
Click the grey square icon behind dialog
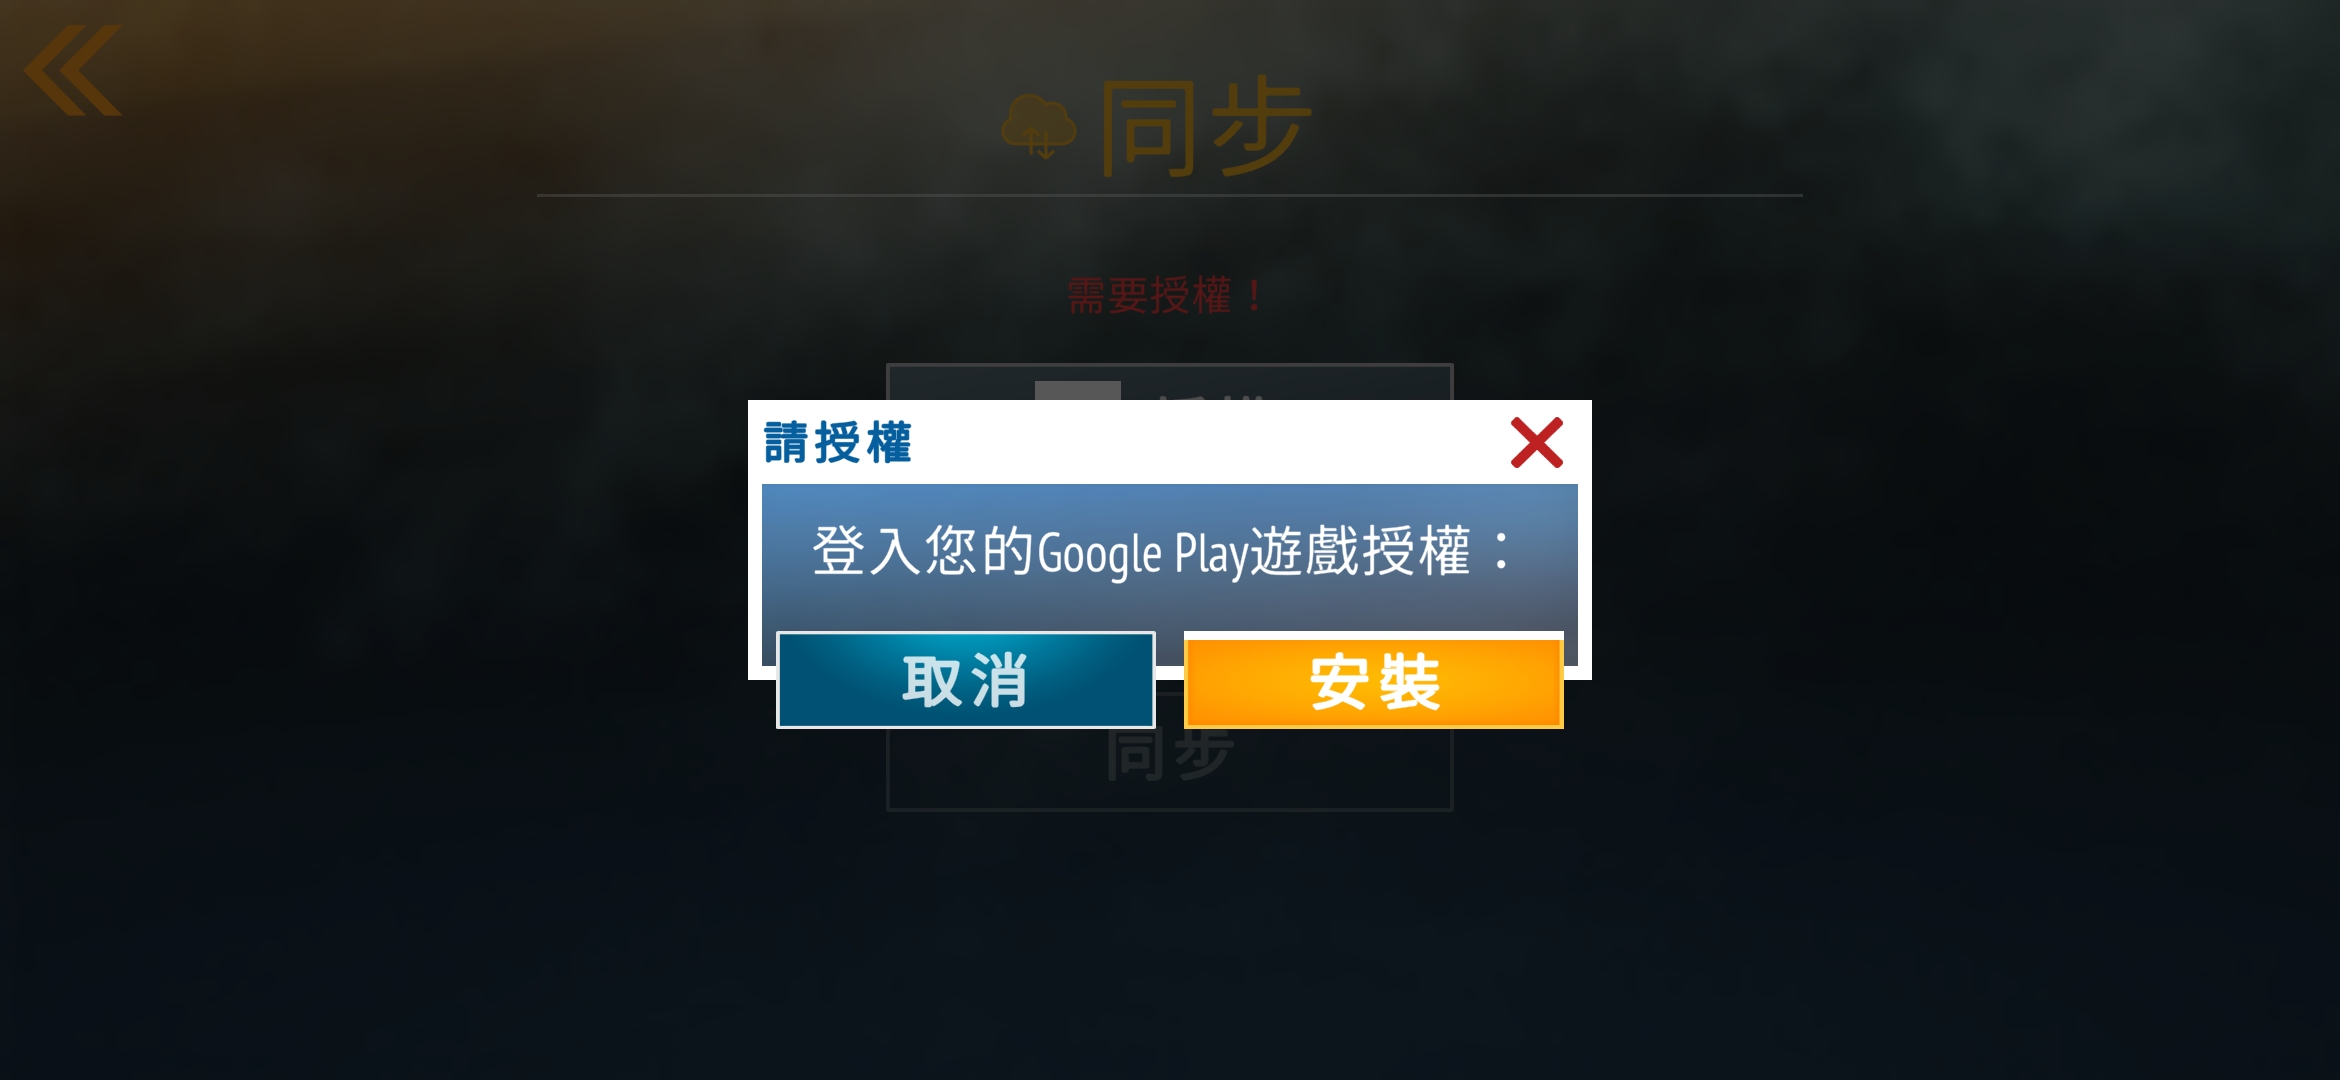pyautogui.click(x=1077, y=390)
